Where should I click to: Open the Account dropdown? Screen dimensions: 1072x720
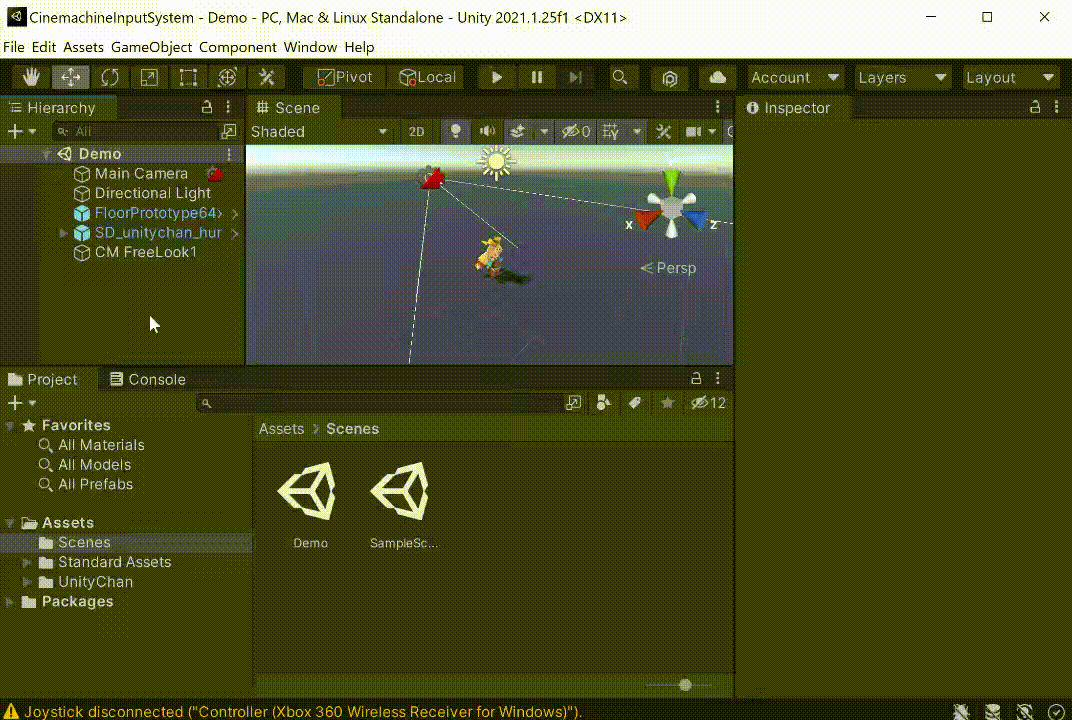tap(794, 78)
